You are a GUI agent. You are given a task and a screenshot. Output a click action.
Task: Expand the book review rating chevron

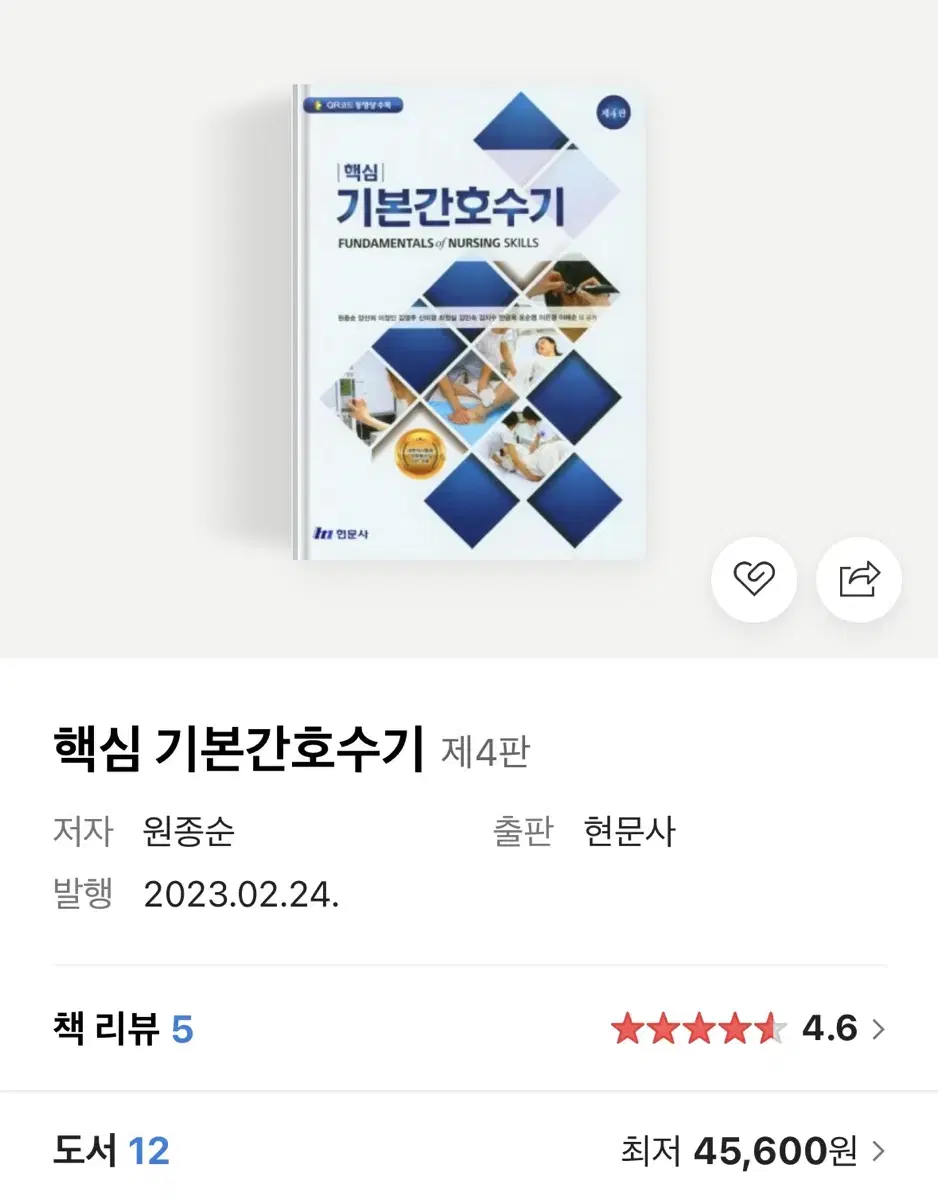[878, 1029]
